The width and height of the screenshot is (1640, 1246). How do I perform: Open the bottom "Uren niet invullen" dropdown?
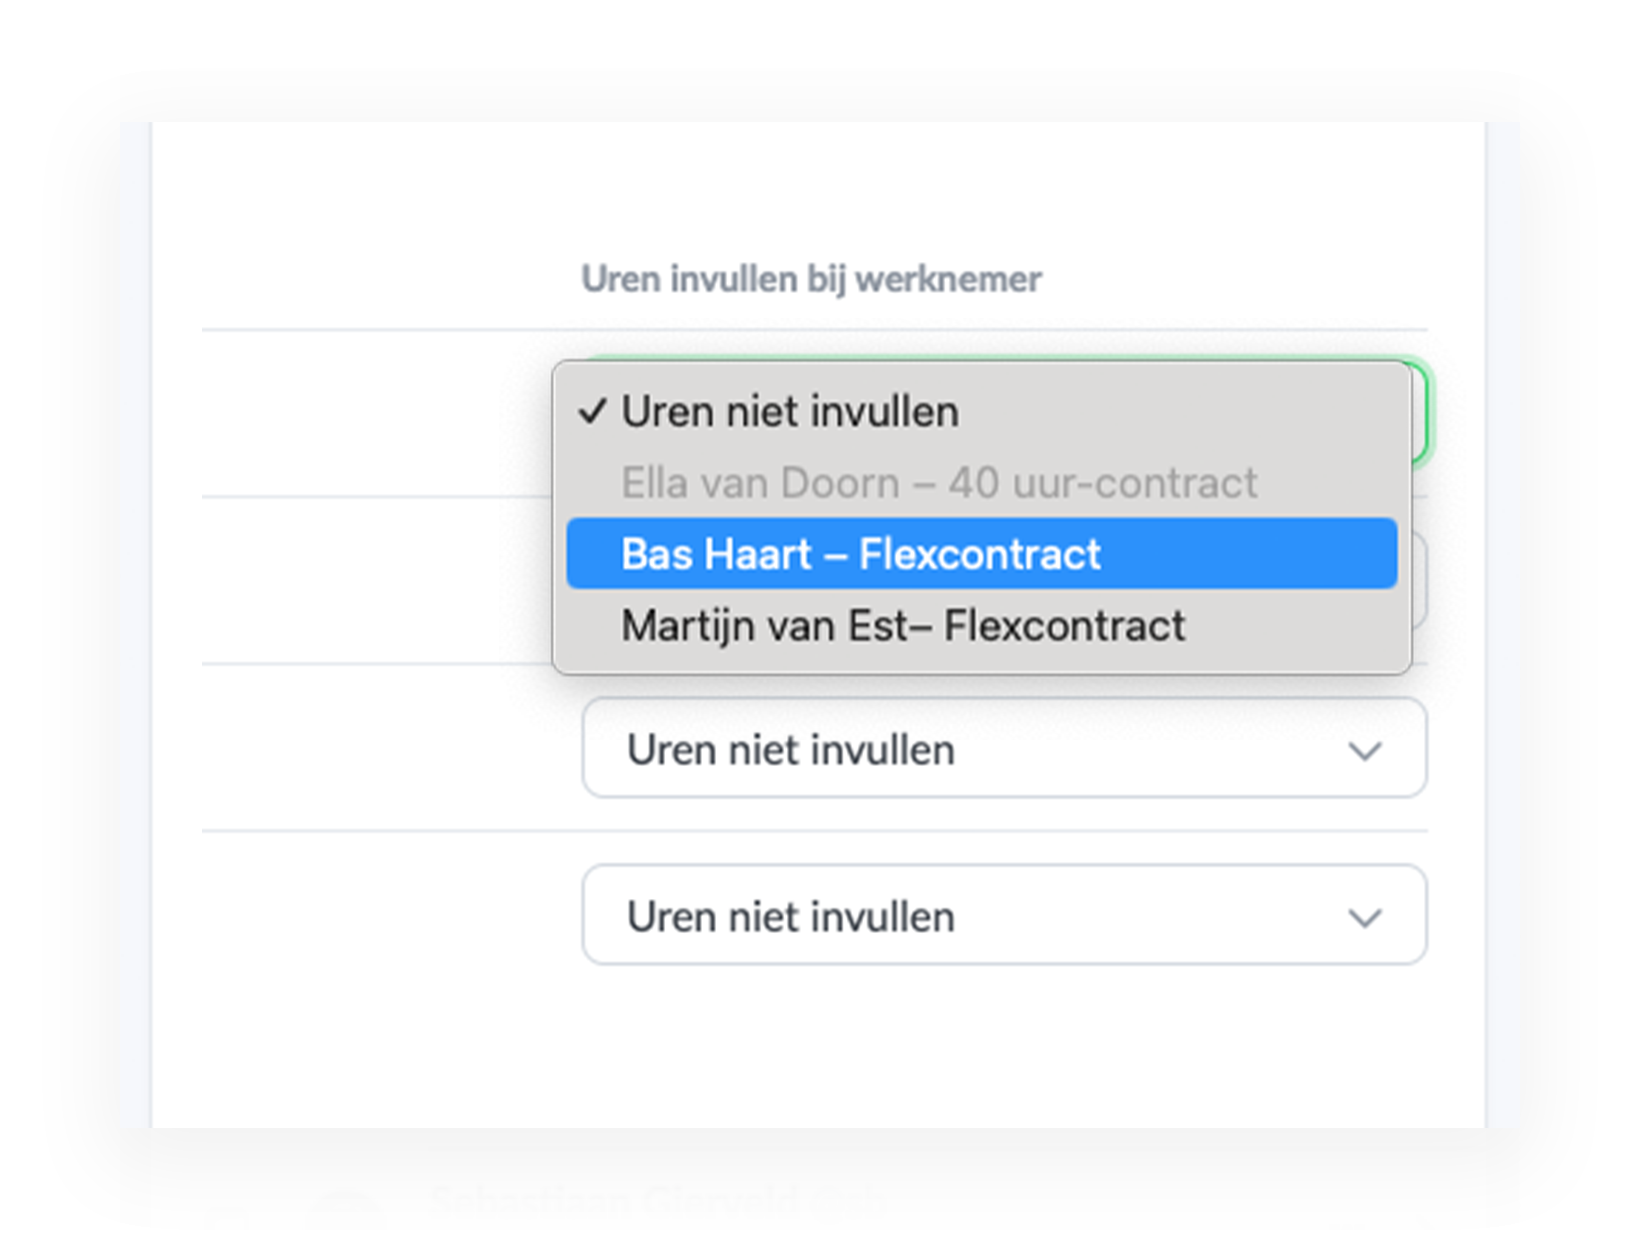point(1005,915)
